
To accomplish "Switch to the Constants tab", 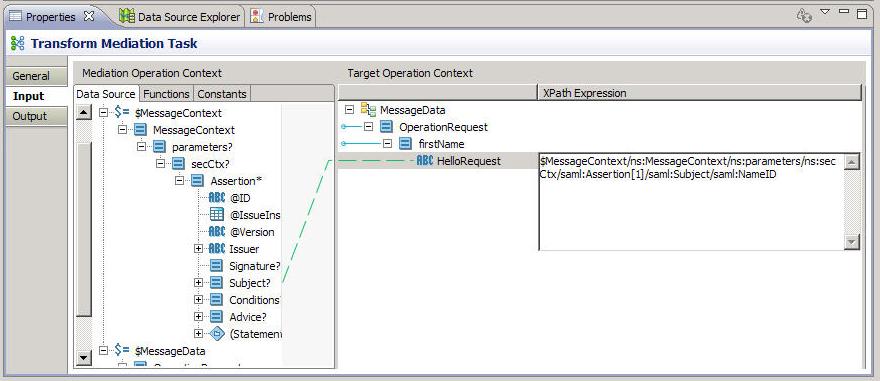I will point(222,94).
